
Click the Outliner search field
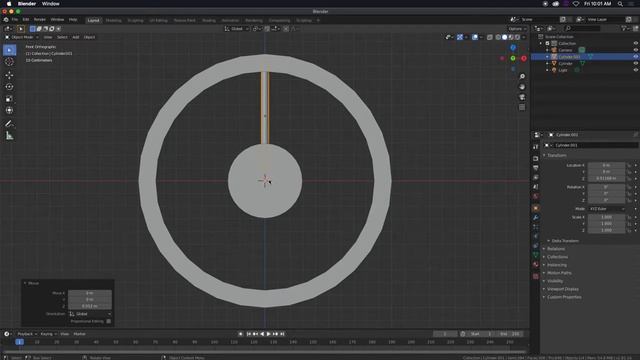click(x=582, y=28)
